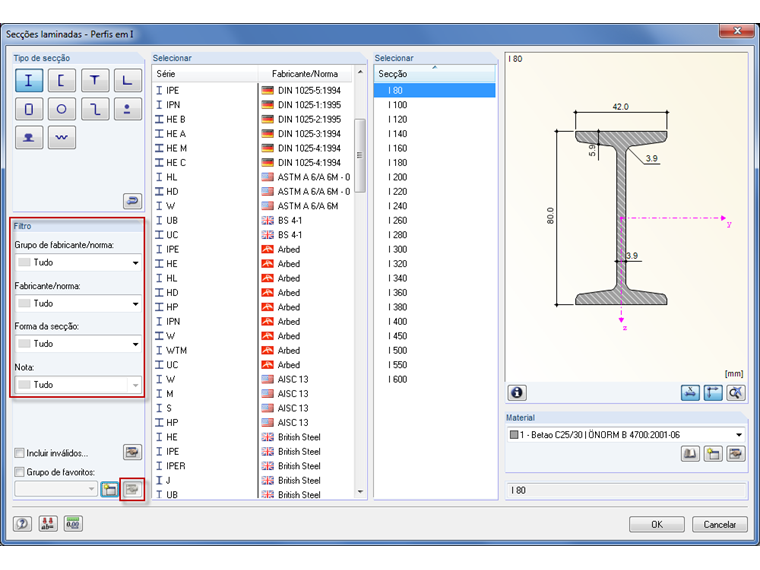Enable the Grupo de favoritos checkbox

[x=19, y=472]
